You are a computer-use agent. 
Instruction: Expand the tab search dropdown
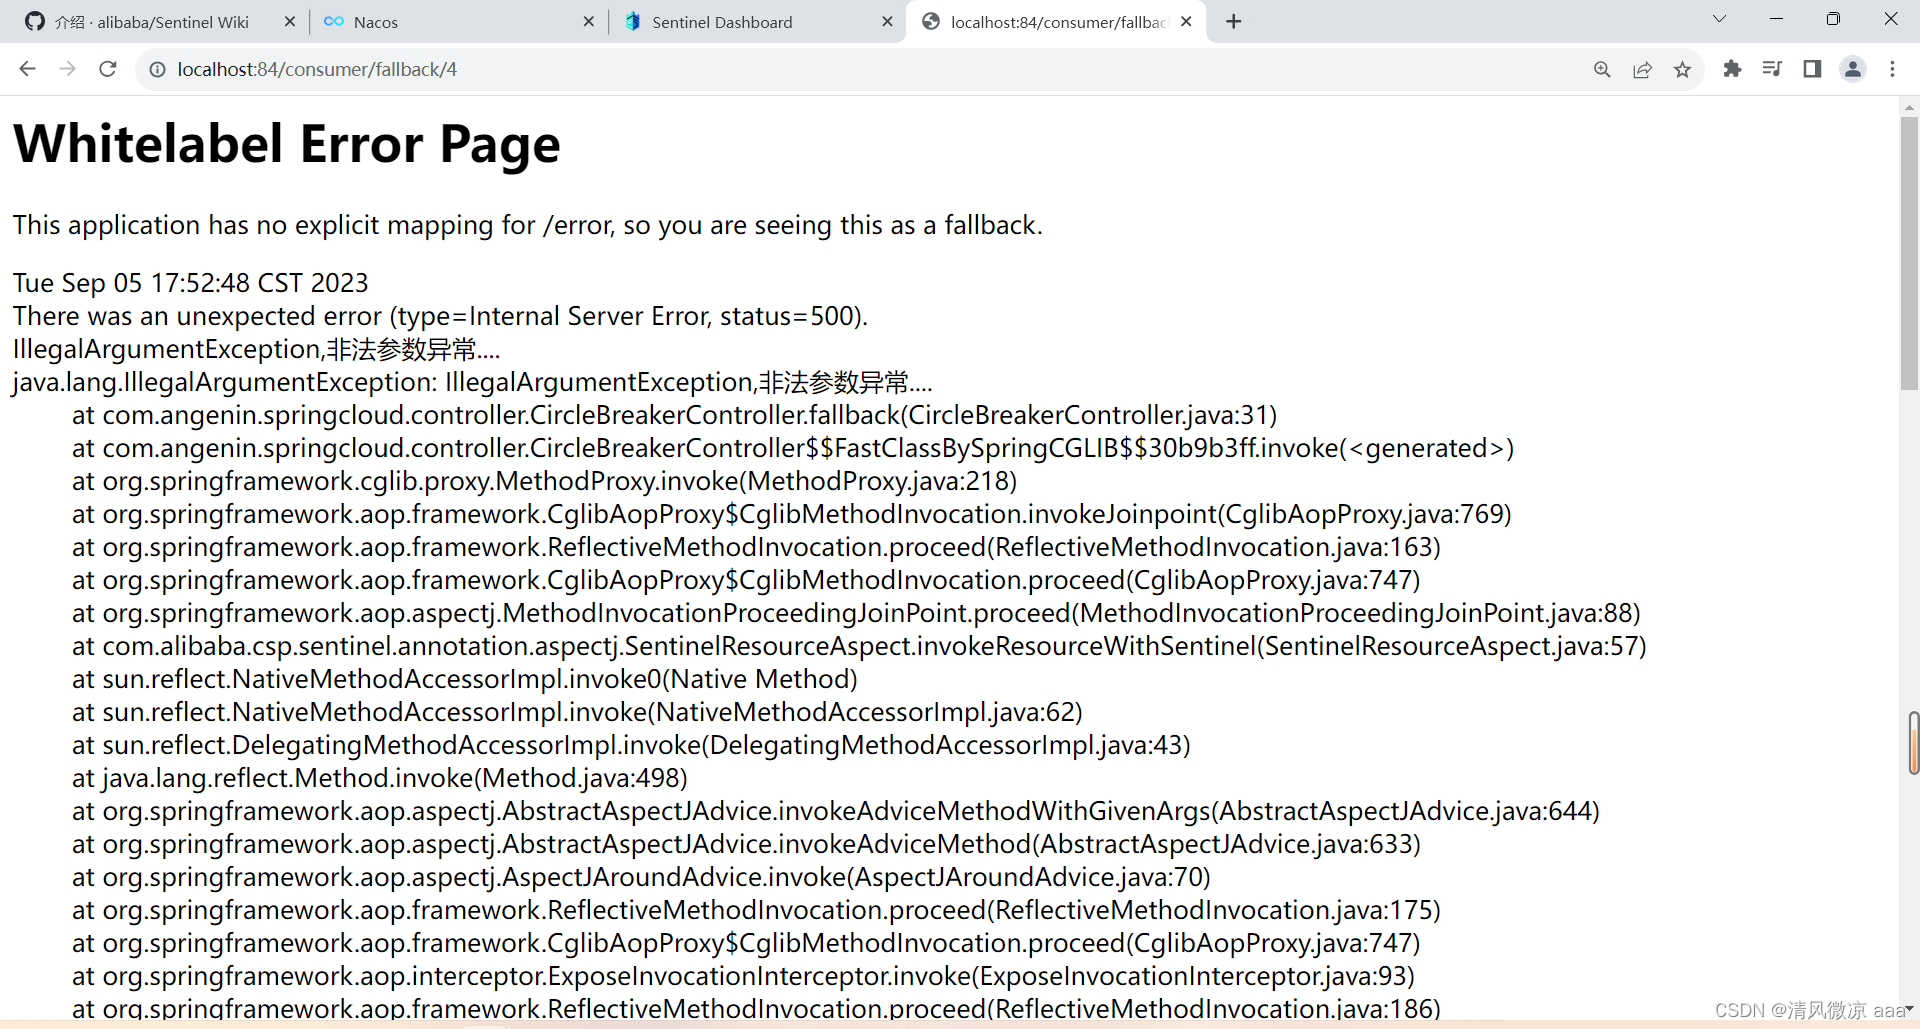[1719, 19]
